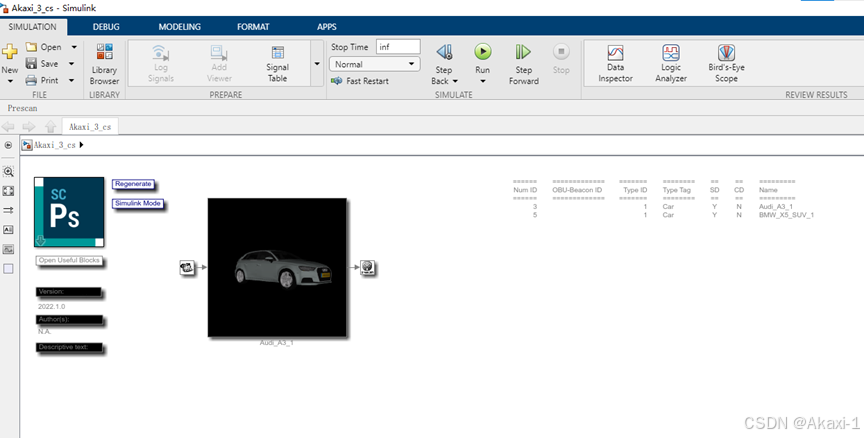Click the Sample Time arrows palette icon
This screenshot has height=438, width=864.
coord(8,210)
